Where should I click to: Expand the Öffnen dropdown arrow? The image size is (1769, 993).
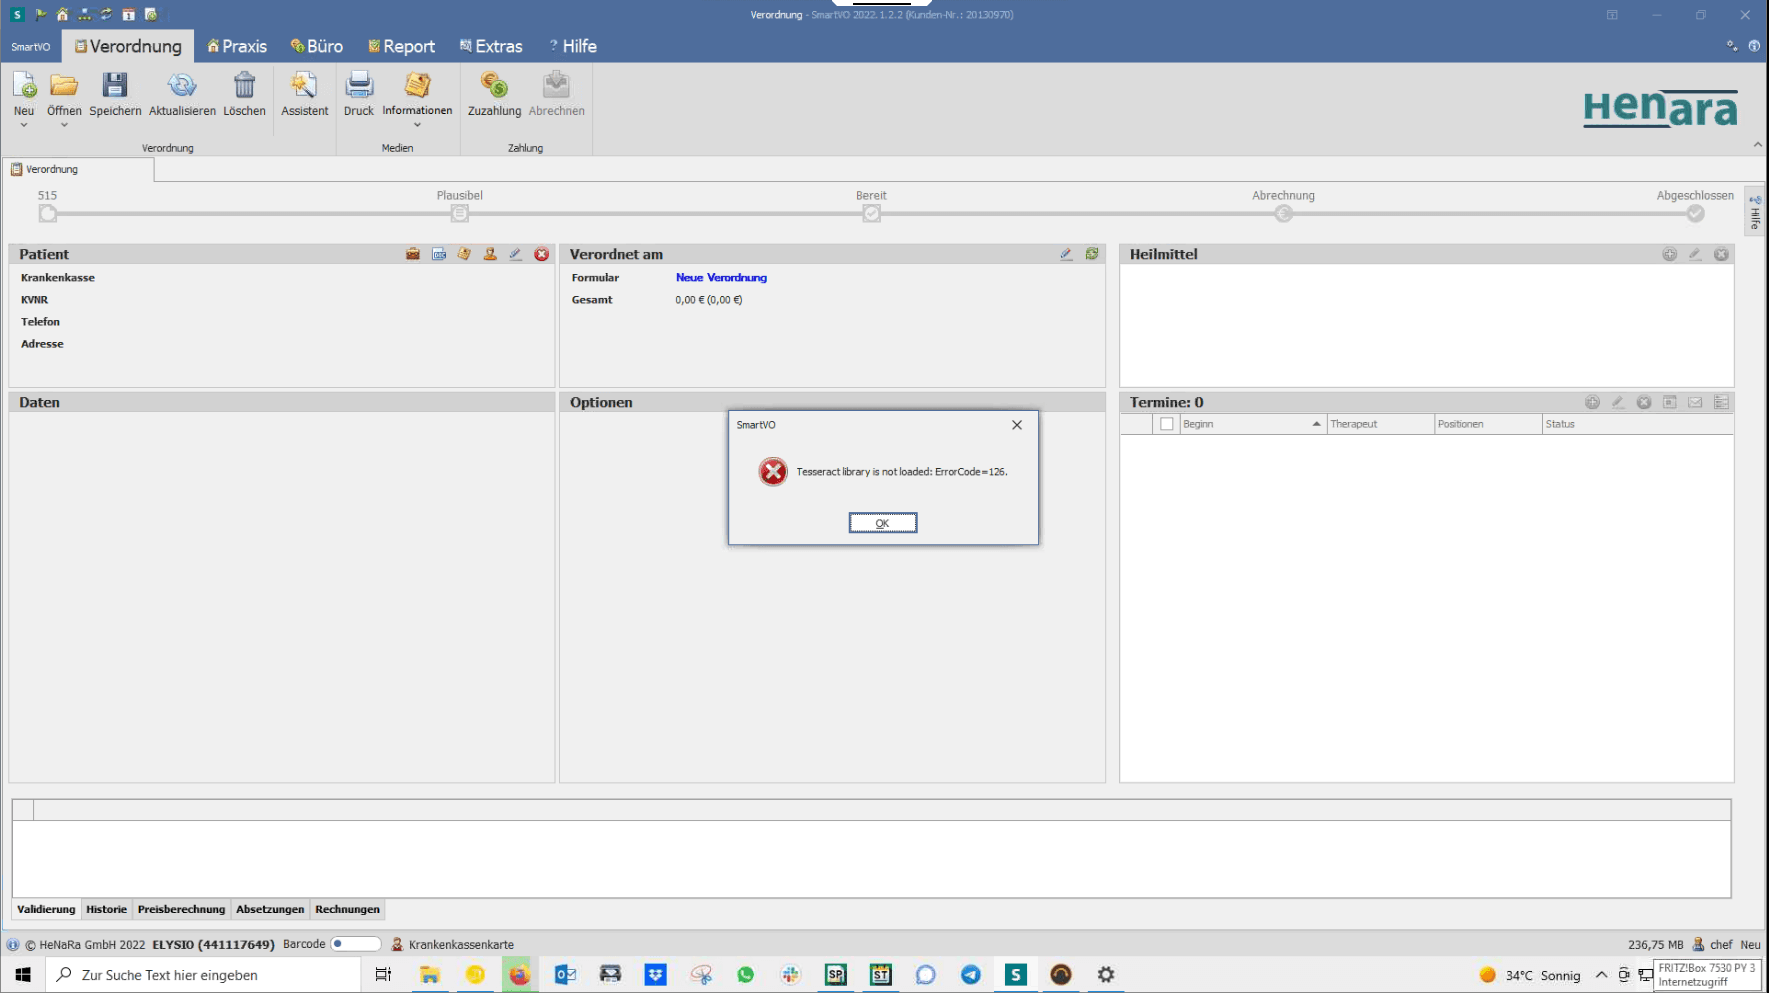(64, 125)
